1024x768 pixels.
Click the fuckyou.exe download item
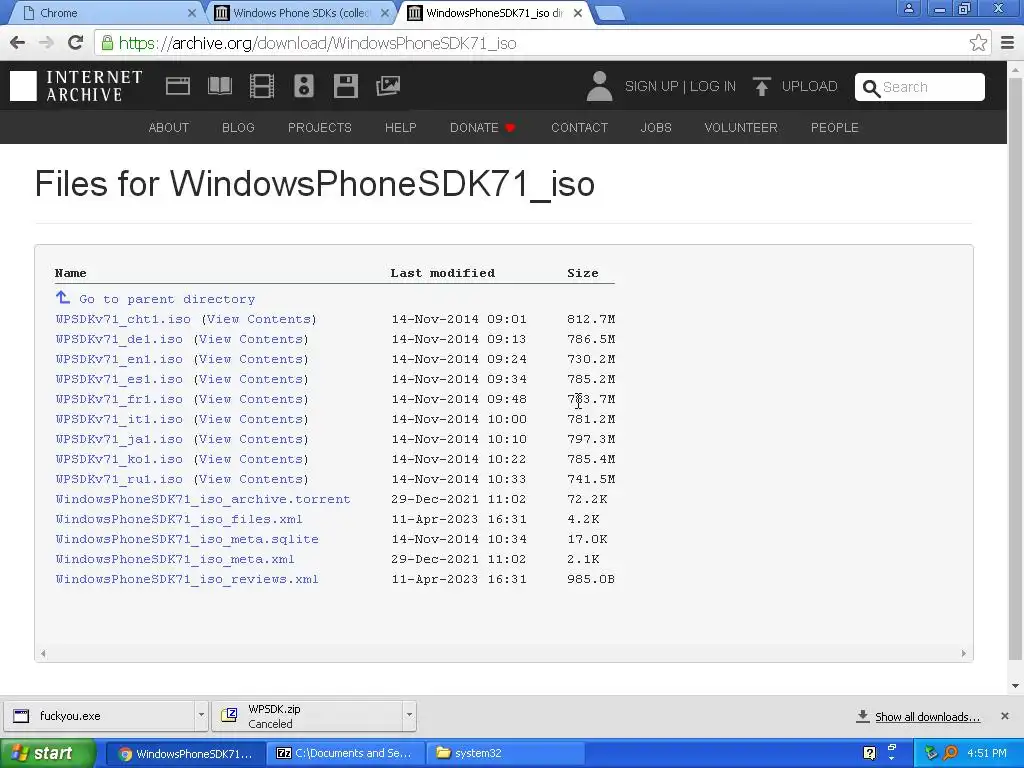(99, 715)
